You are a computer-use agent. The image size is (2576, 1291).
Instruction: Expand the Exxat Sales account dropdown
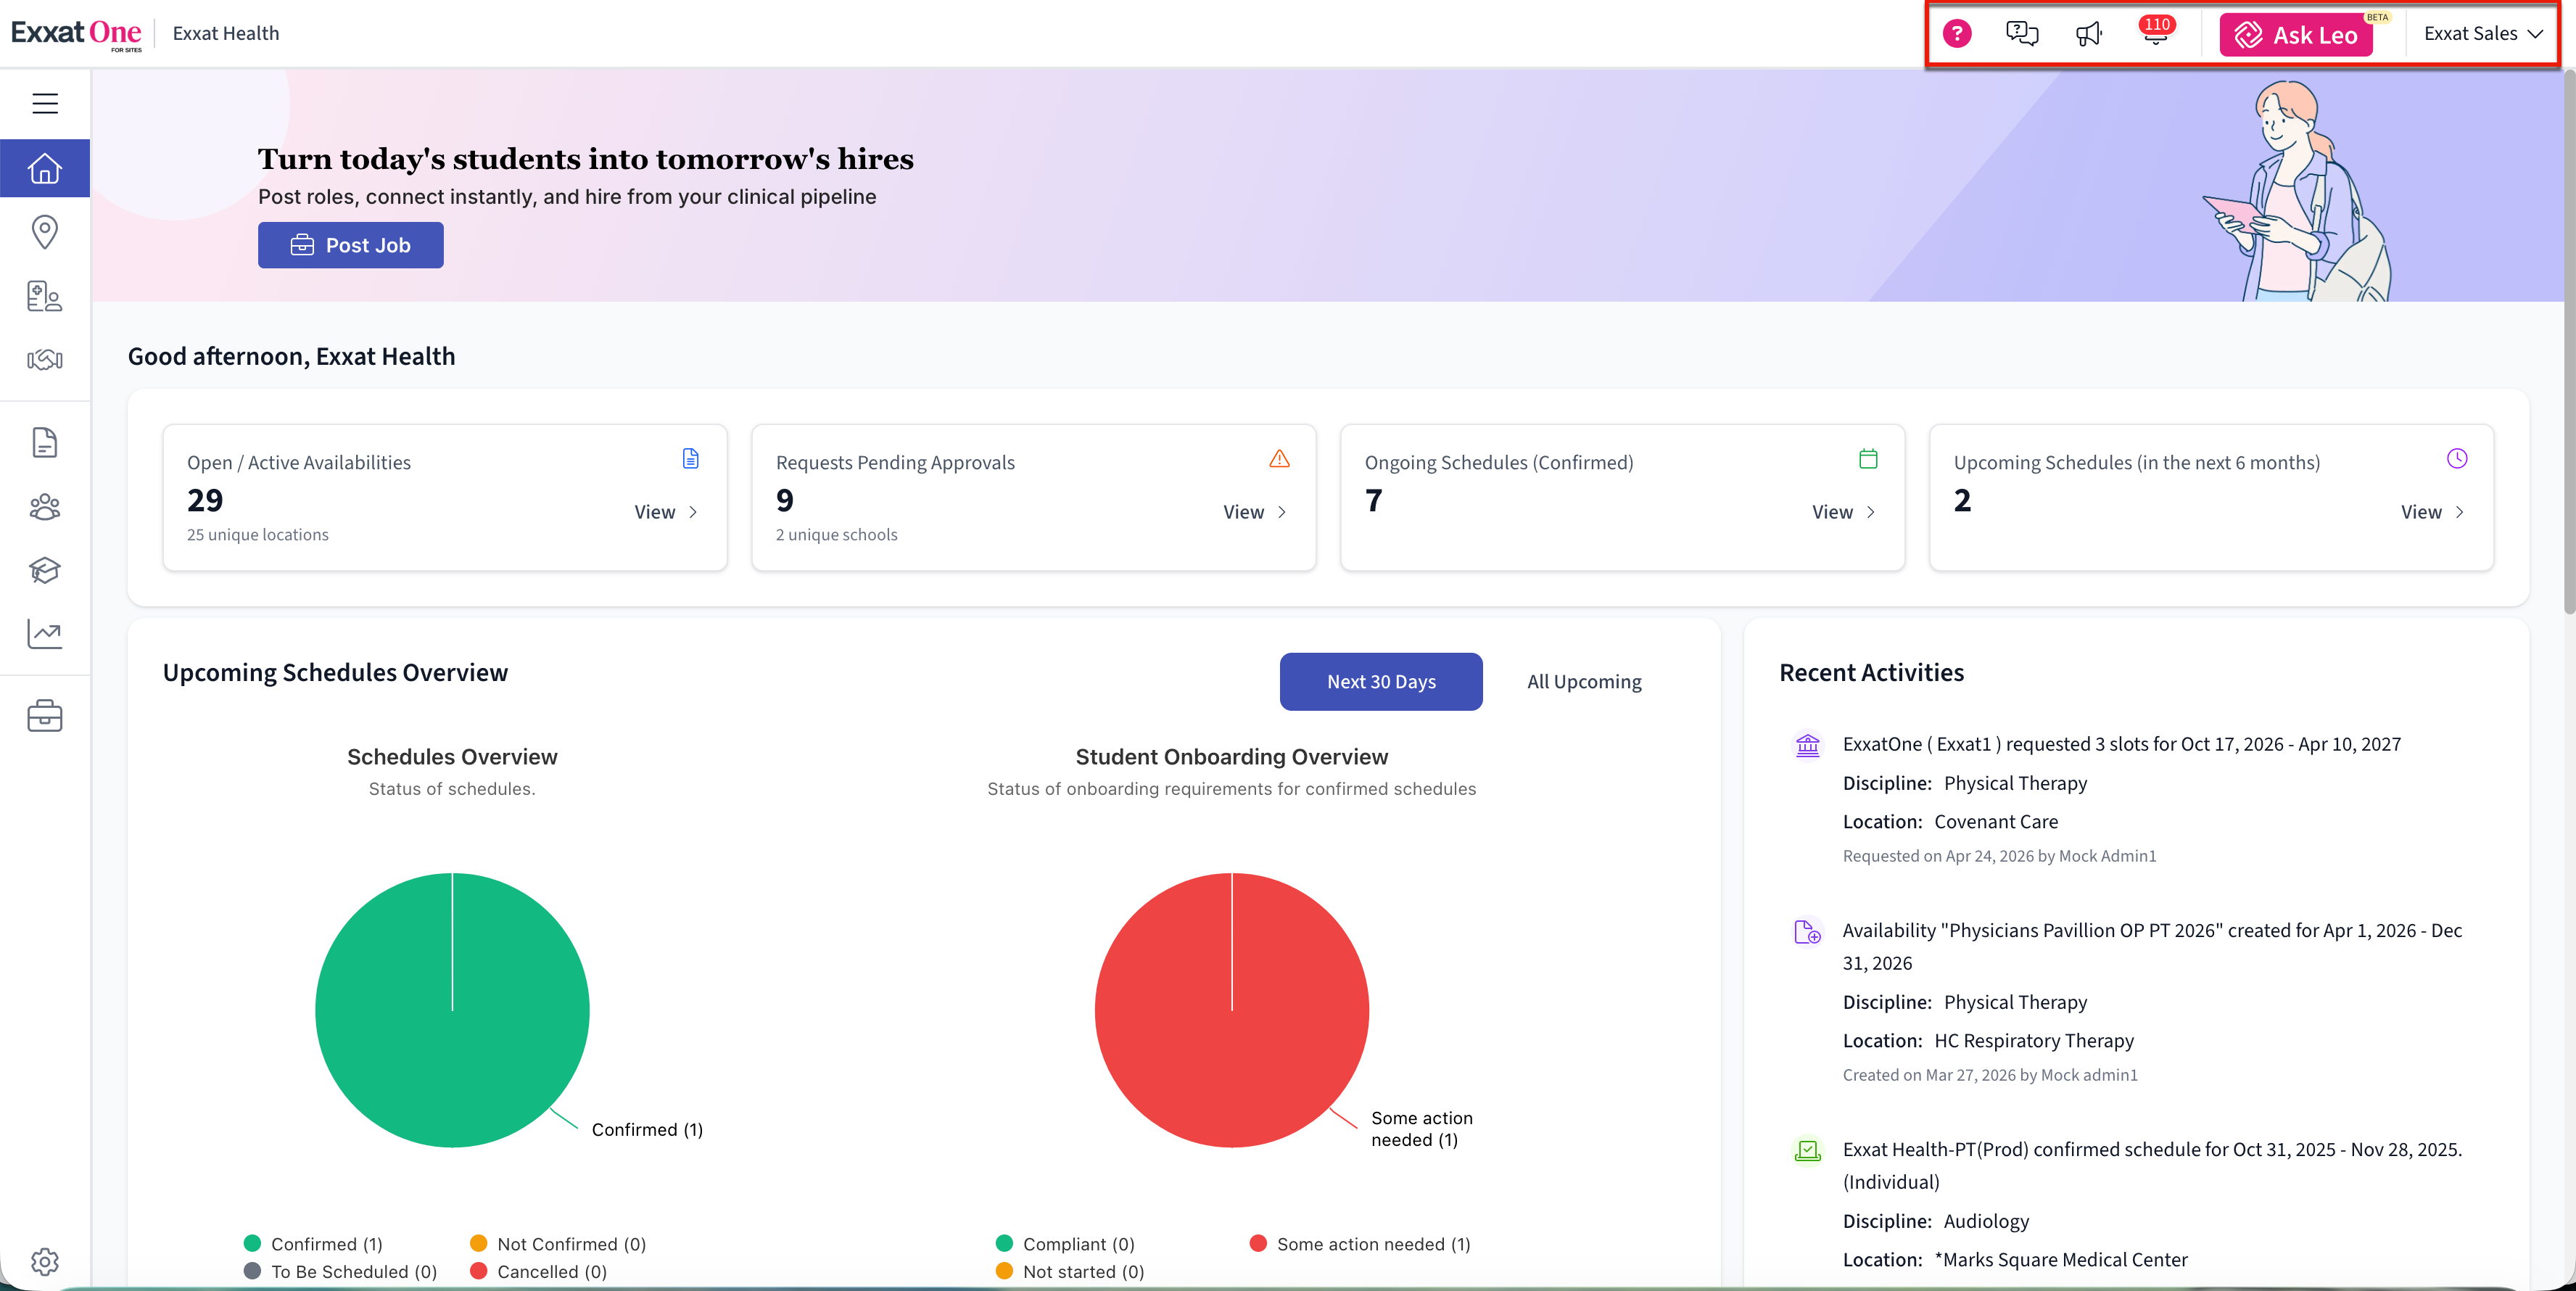pyautogui.click(x=2482, y=34)
